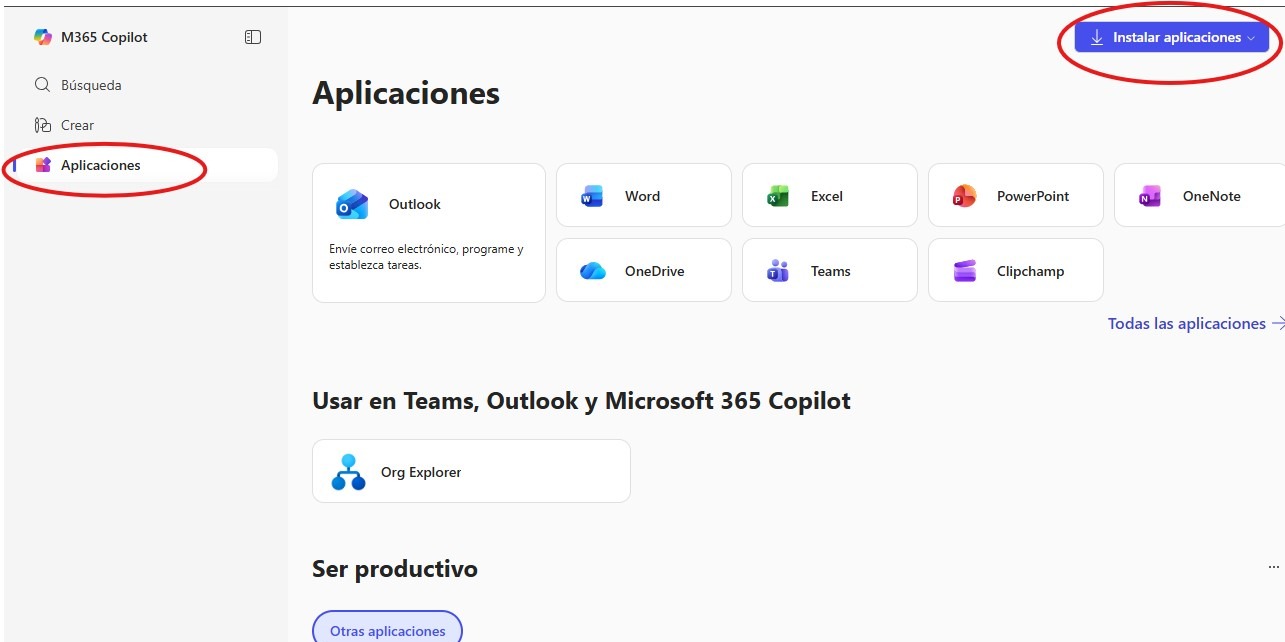Open the Org Explorer app

[470, 470]
